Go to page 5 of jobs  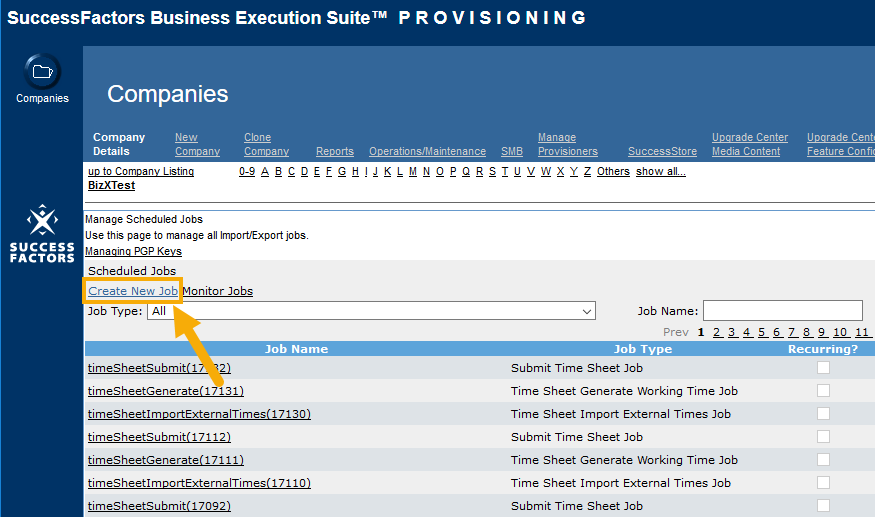click(762, 332)
